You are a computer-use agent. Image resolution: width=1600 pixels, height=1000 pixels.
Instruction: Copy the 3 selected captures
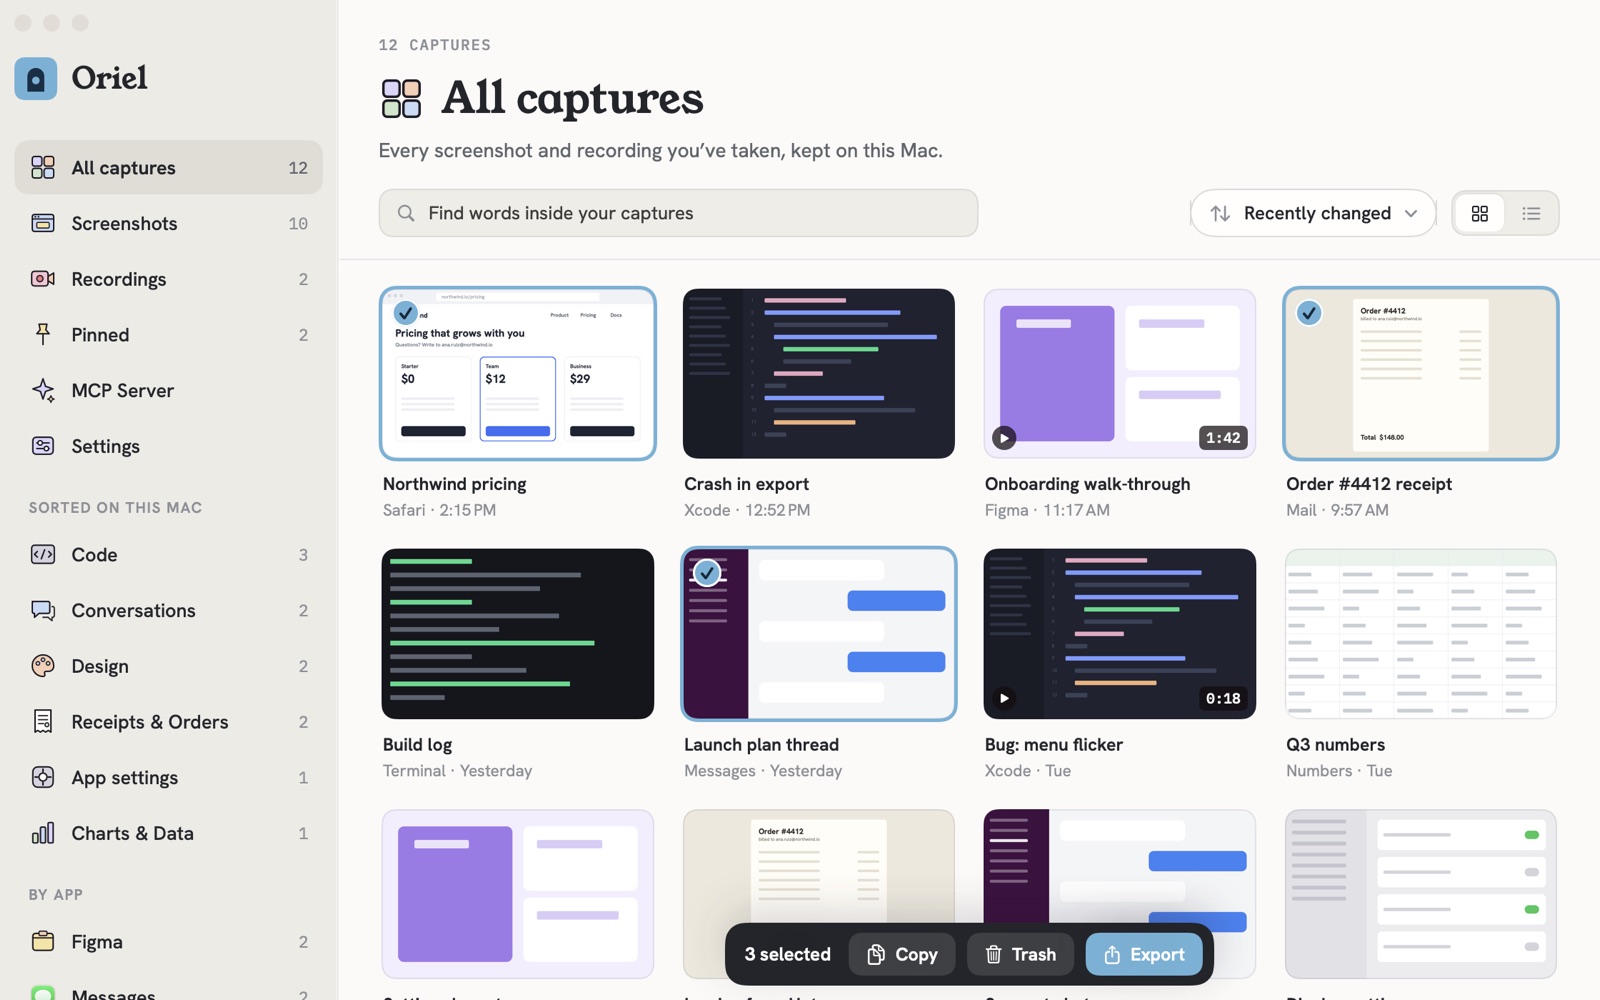[902, 954]
